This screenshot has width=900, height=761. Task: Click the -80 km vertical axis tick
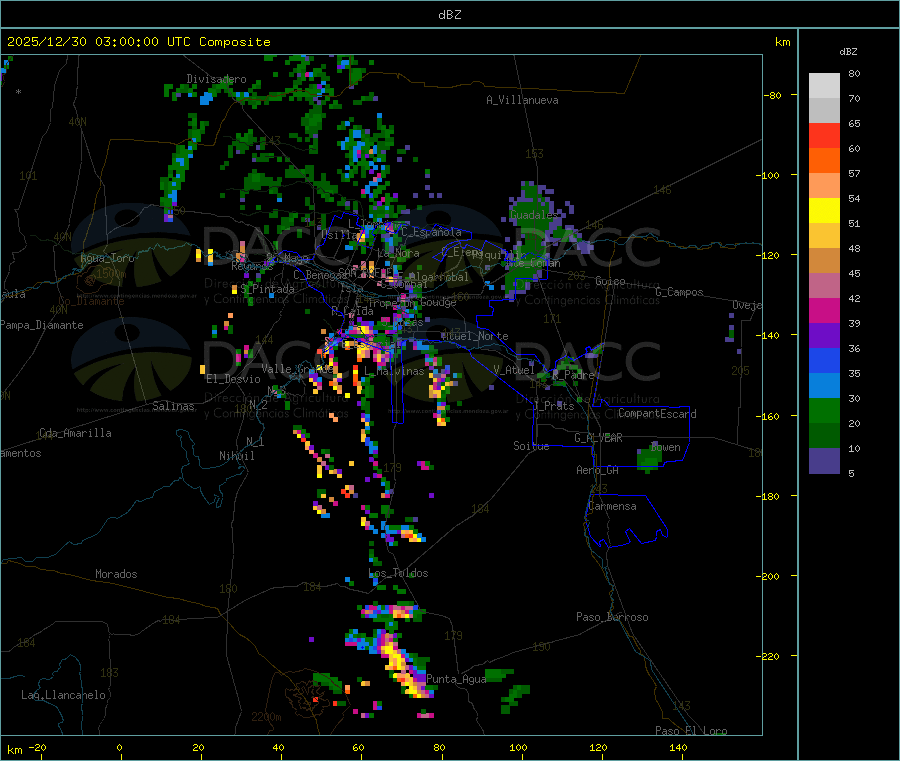[773, 95]
